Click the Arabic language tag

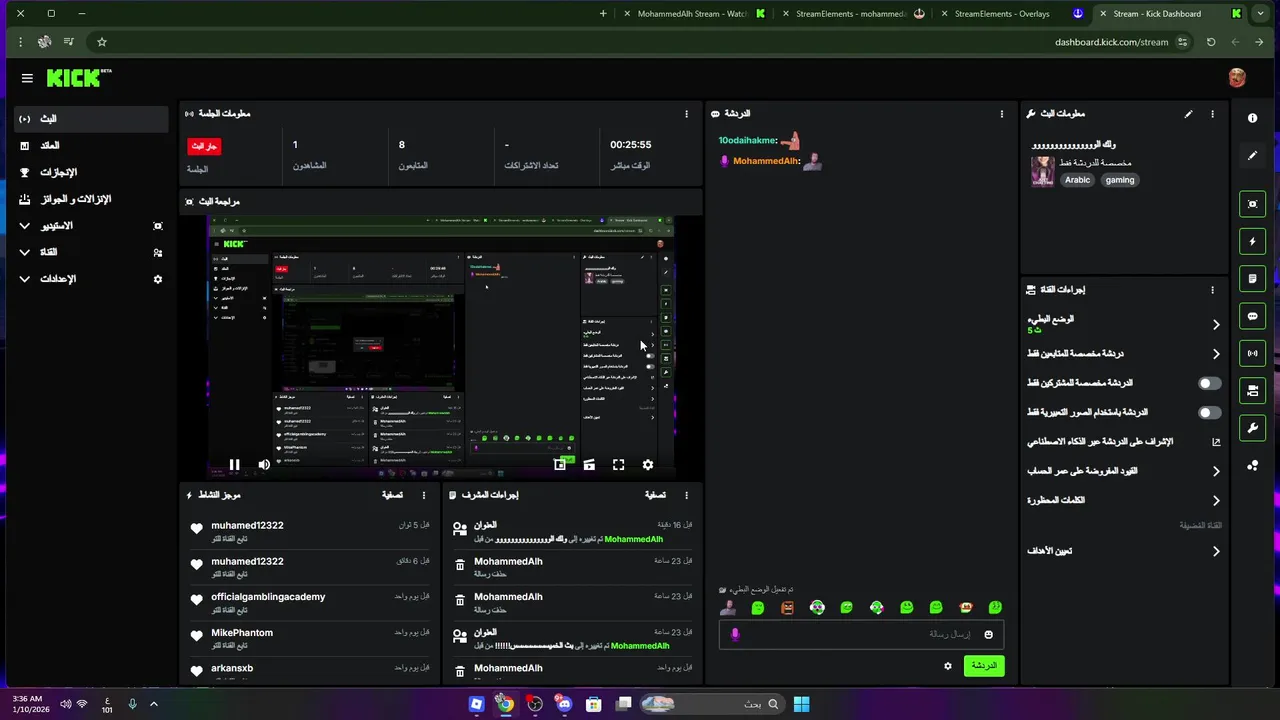(1077, 180)
